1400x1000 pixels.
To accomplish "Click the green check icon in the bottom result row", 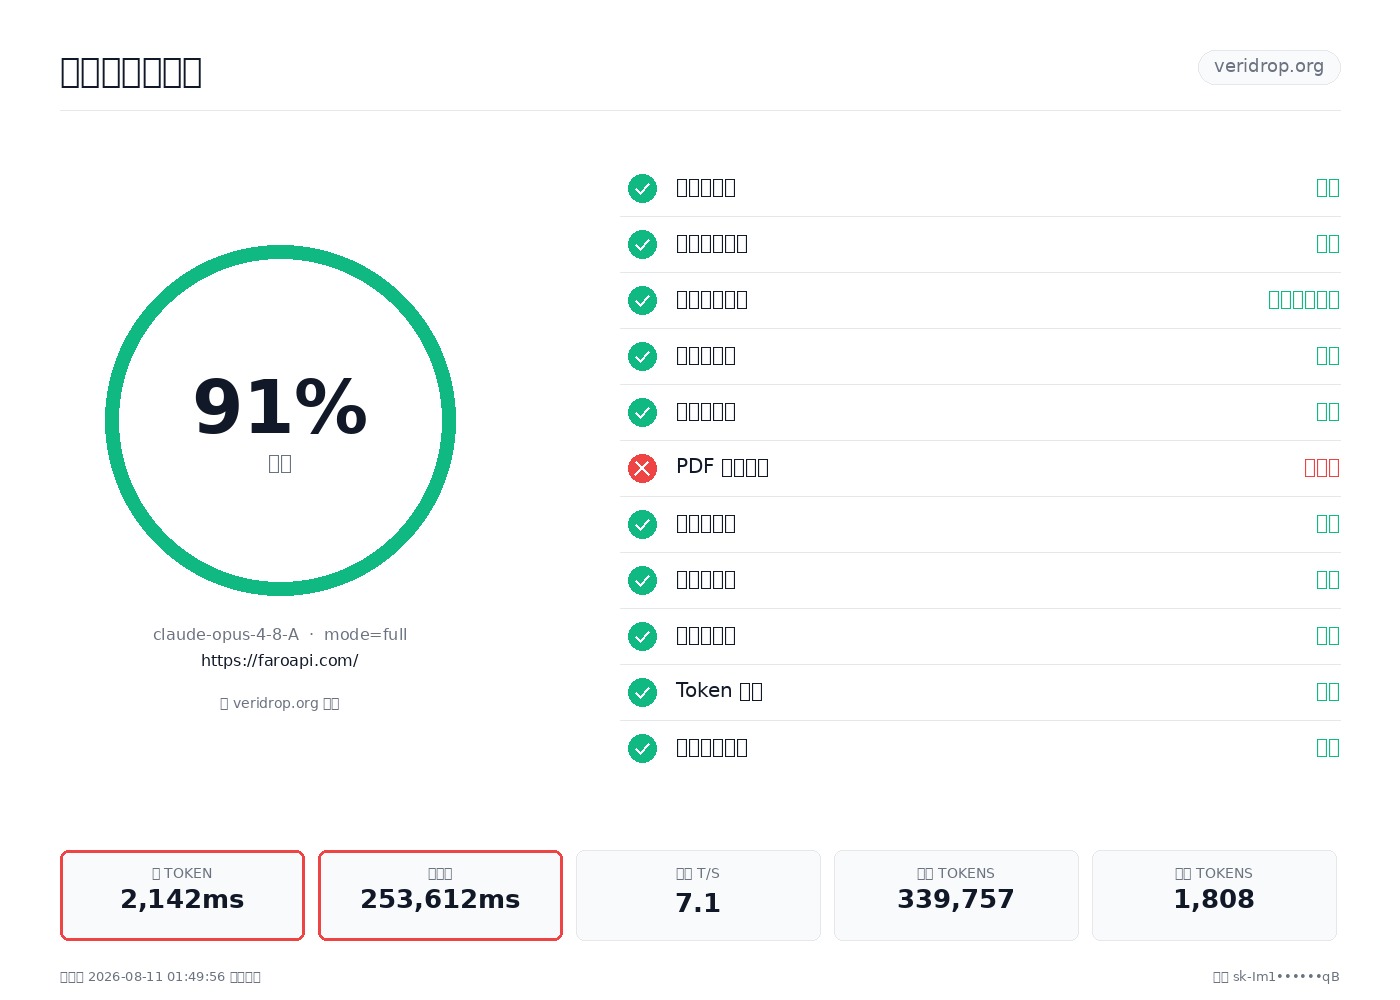I will [x=642, y=748].
